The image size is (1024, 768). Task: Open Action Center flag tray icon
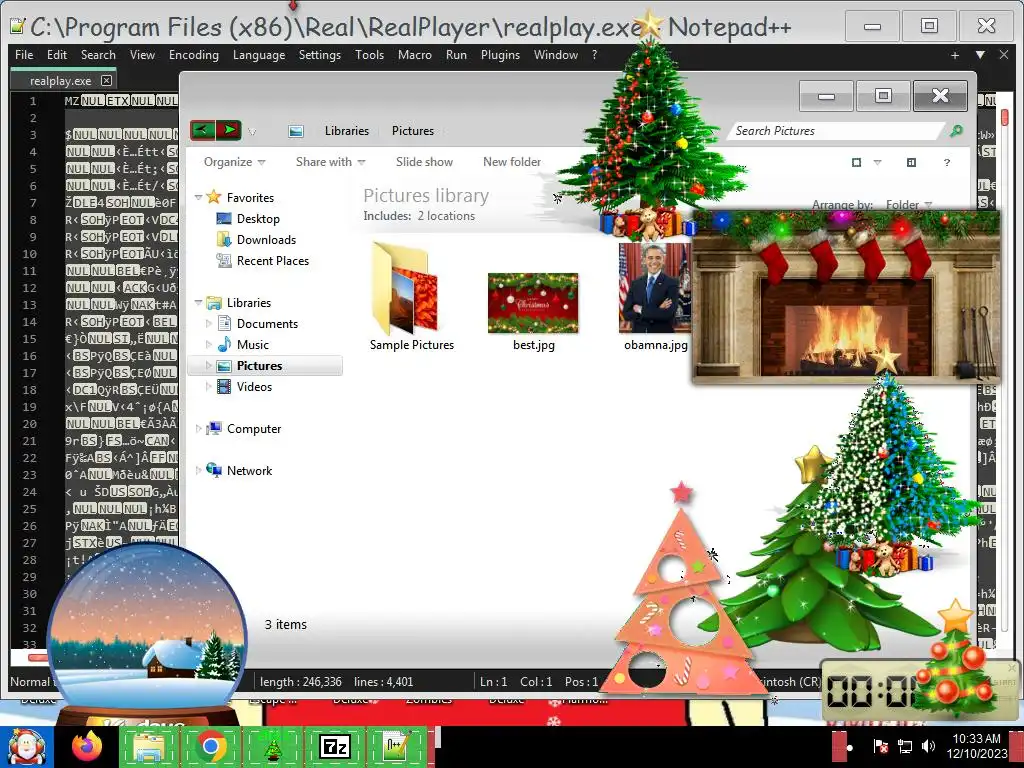click(x=880, y=746)
